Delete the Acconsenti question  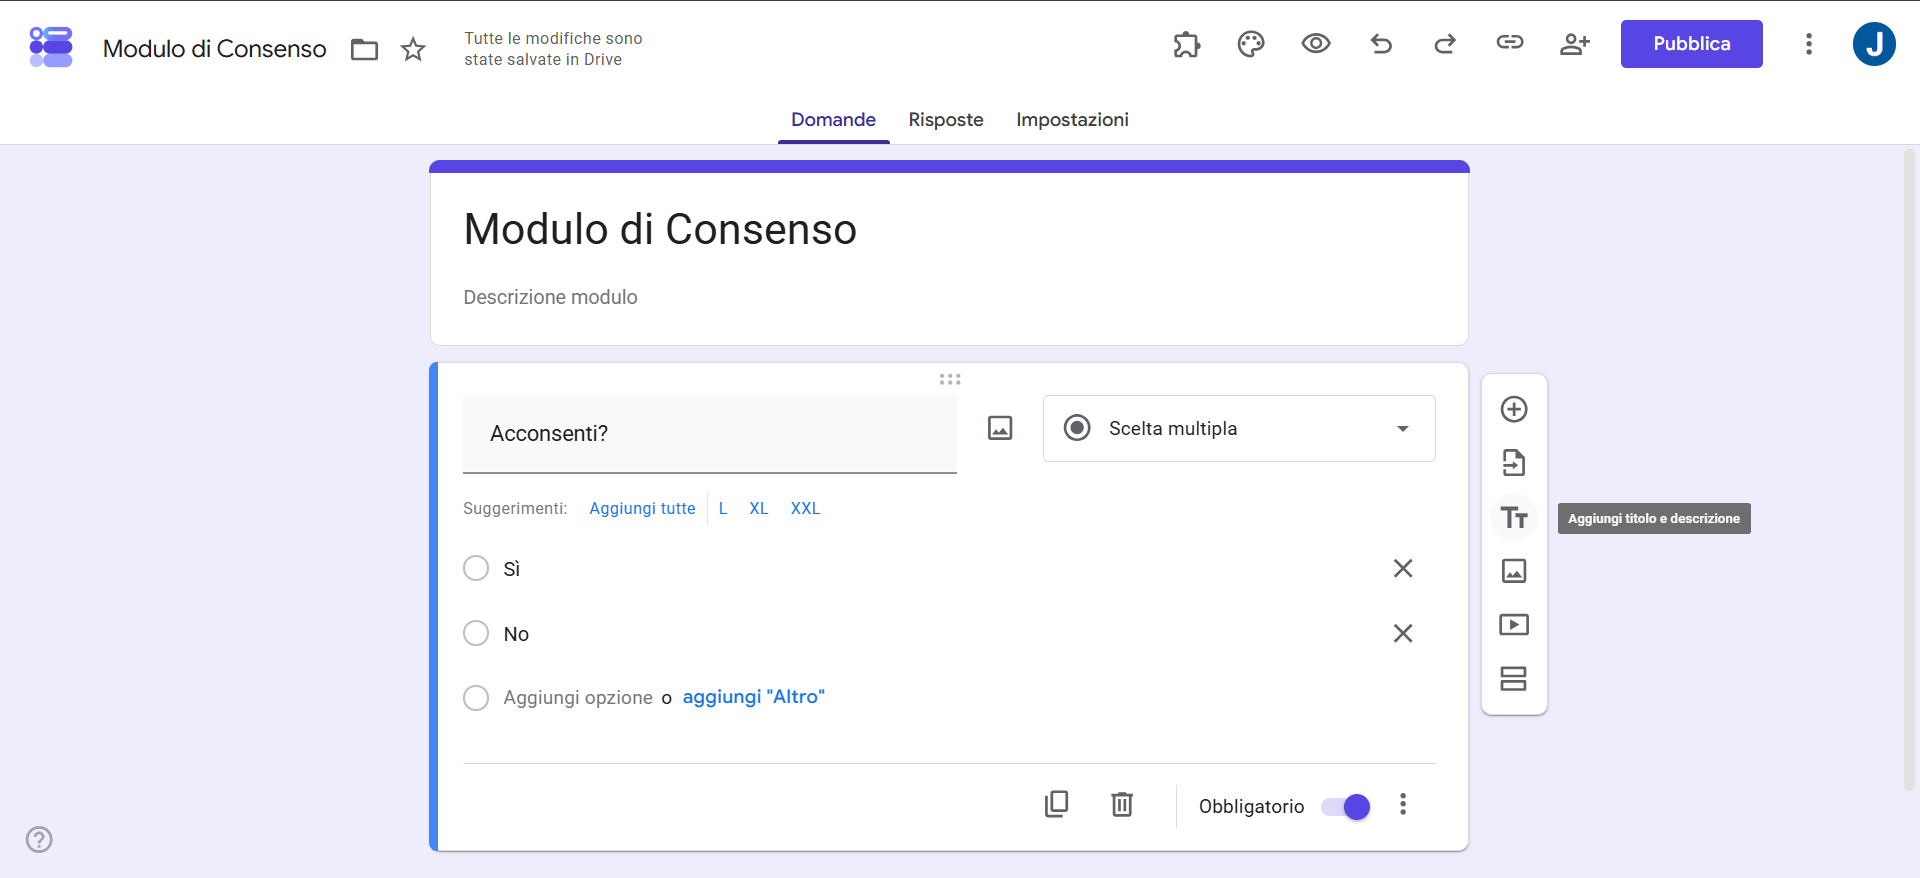coord(1122,804)
